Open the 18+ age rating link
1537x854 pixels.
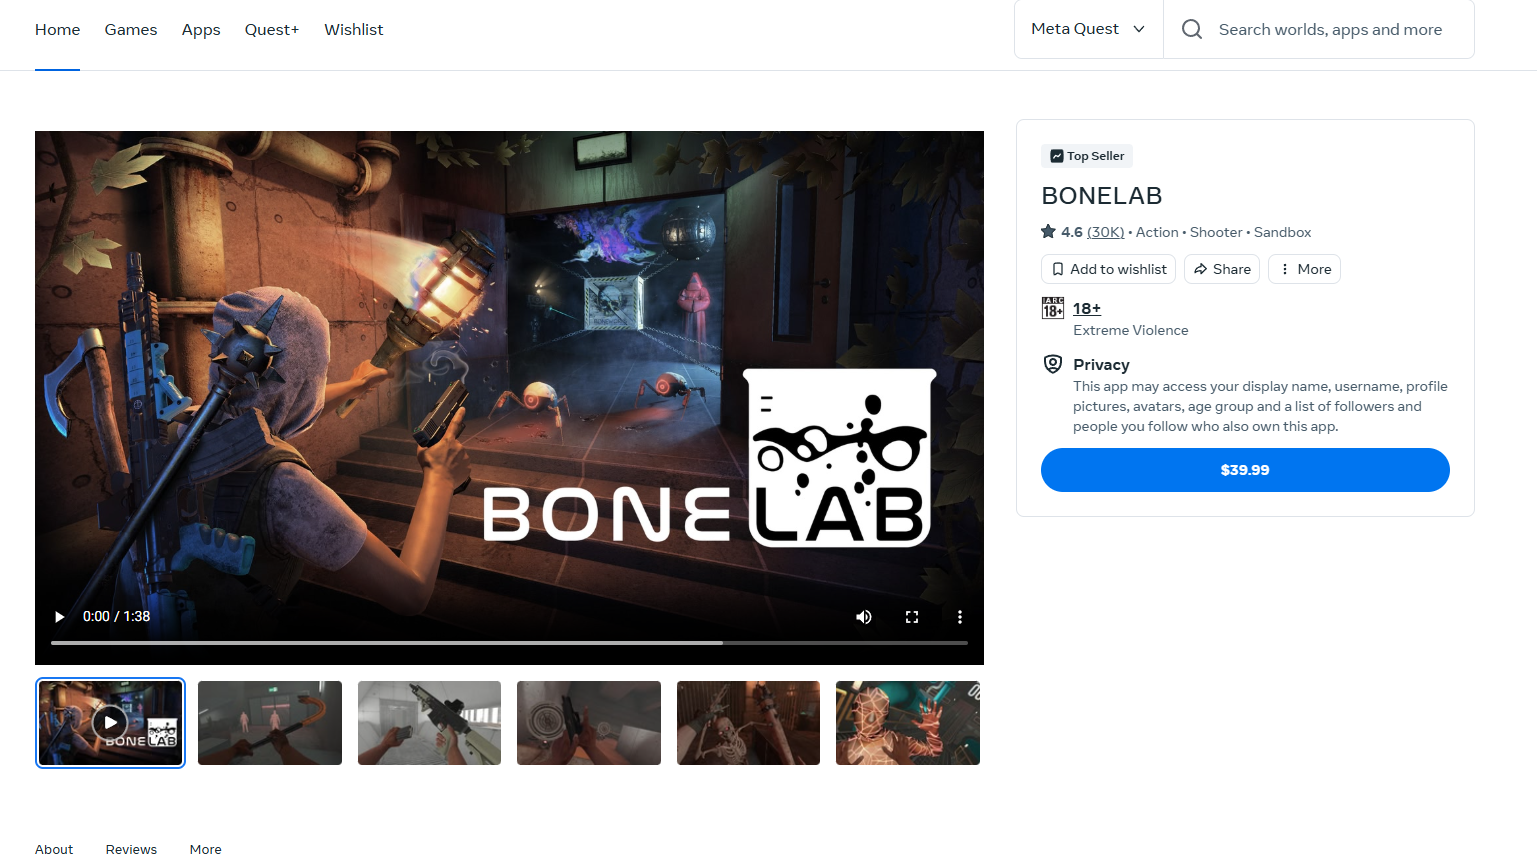point(1087,309)
